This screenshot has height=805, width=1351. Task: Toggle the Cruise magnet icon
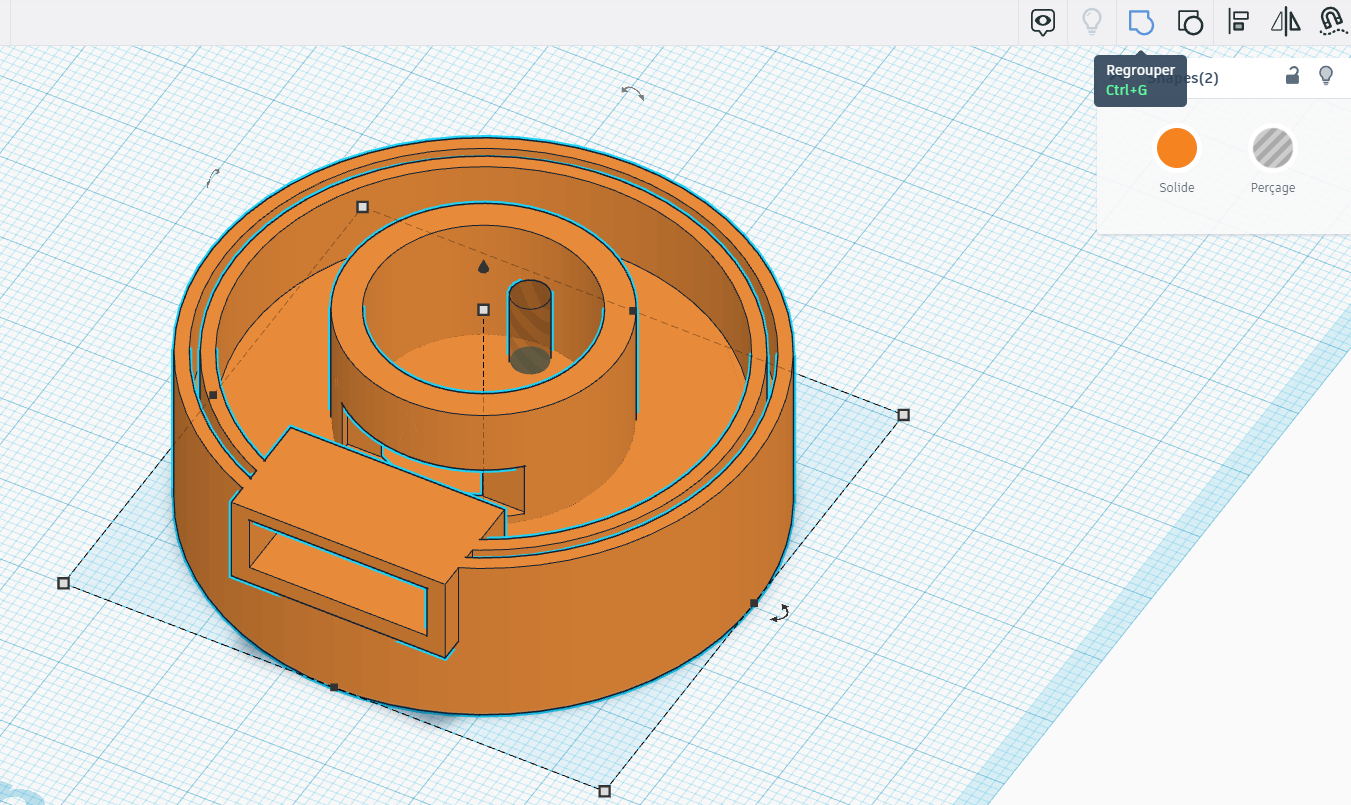[x=1331, y=21]
